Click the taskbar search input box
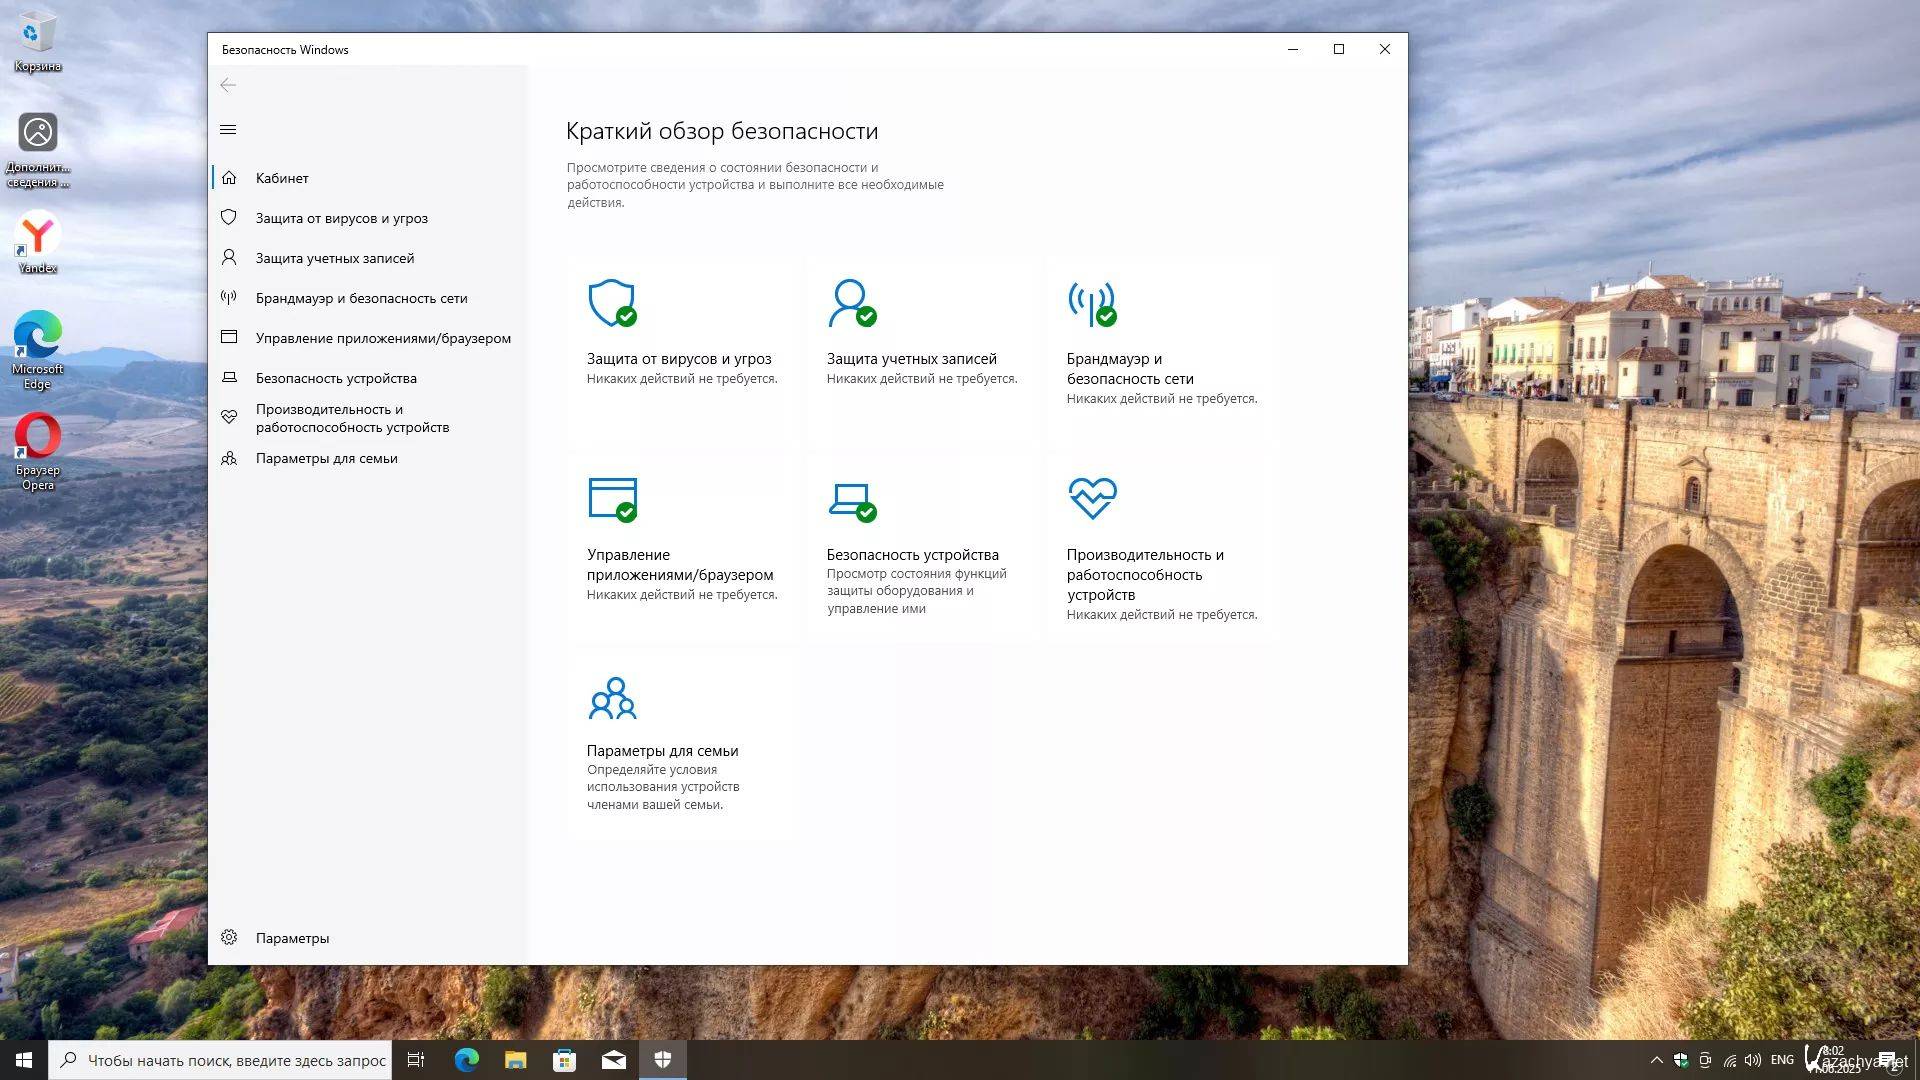The image size is (1920, 1080). (x=236, y=1060)
